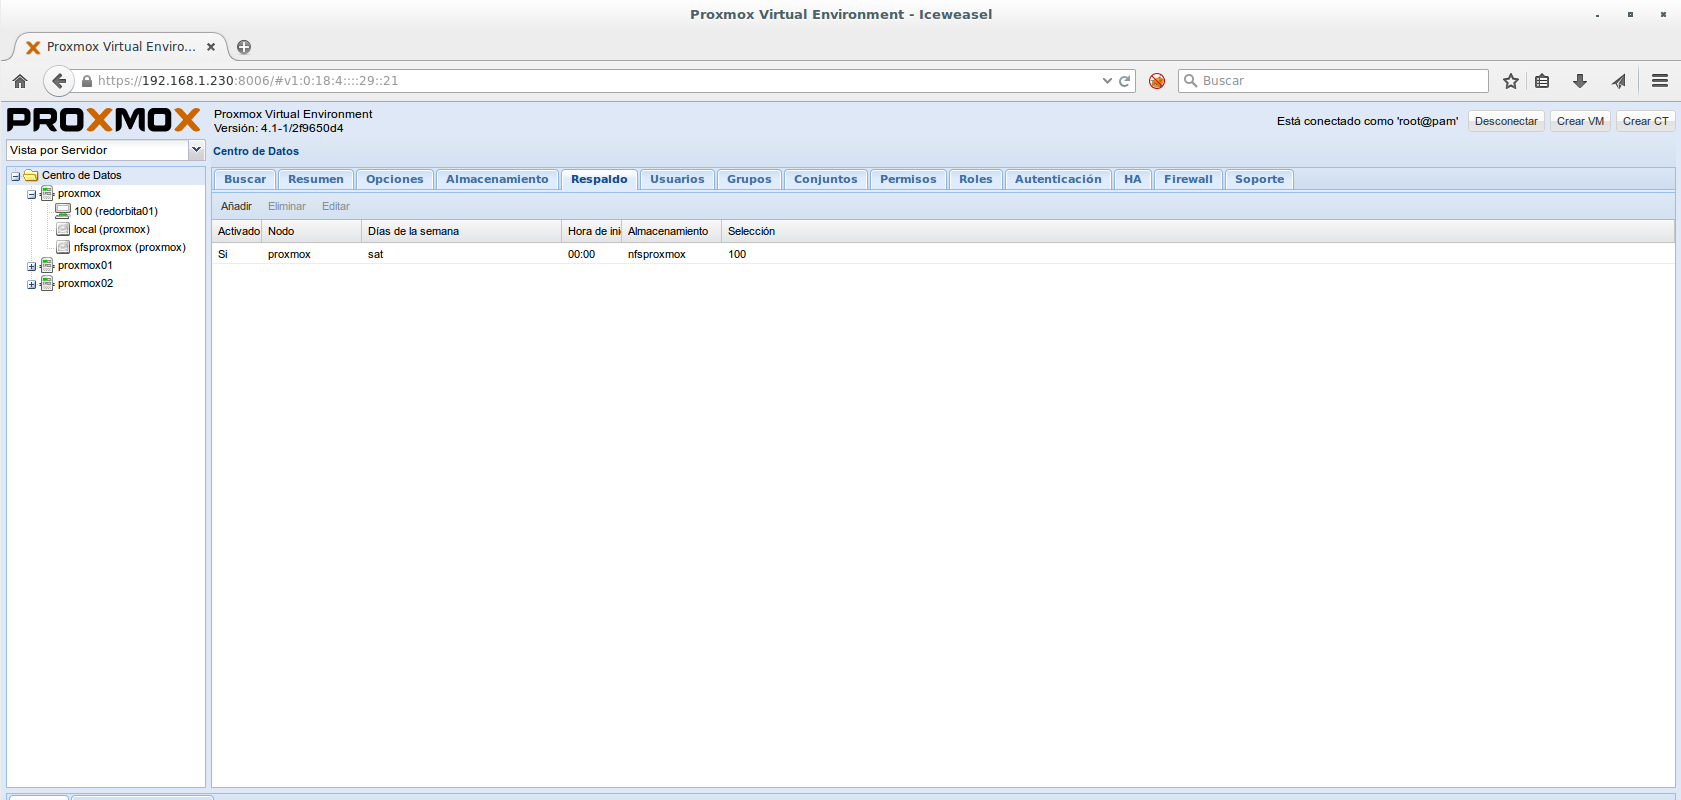Bookmark this page with star icon
This screenshot has width=1681, height=800.
[1510, 81]
